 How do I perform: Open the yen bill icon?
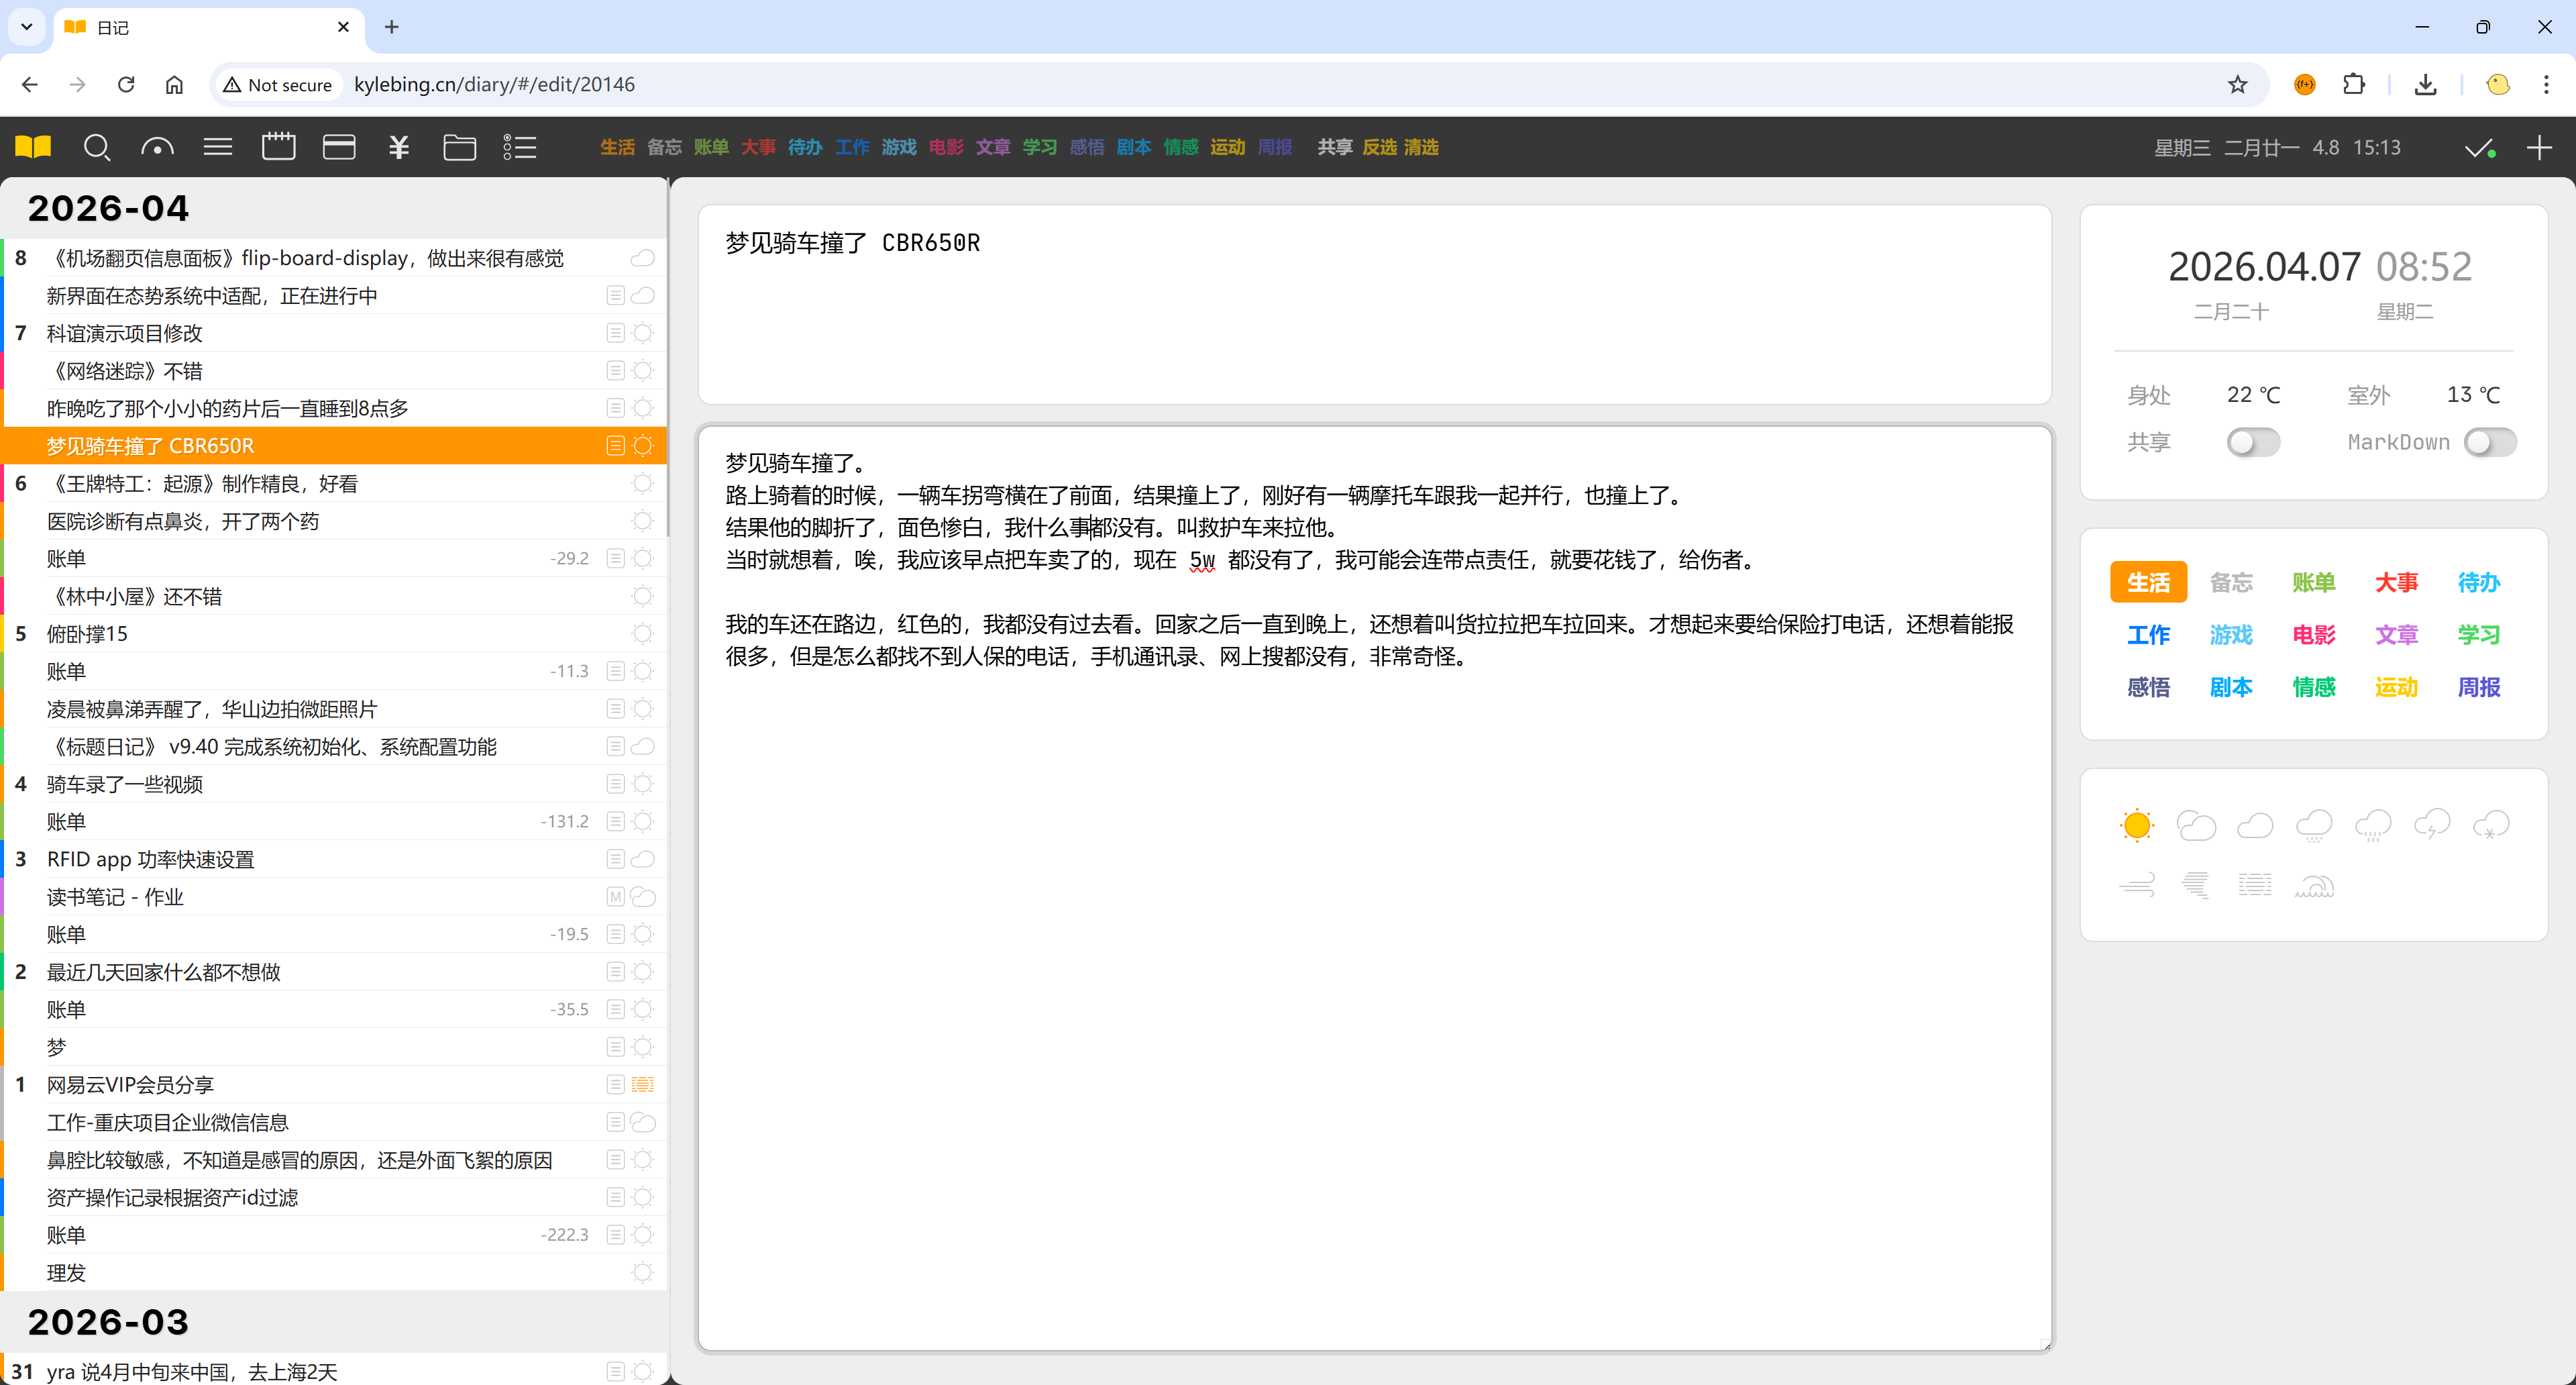(399, 147)
